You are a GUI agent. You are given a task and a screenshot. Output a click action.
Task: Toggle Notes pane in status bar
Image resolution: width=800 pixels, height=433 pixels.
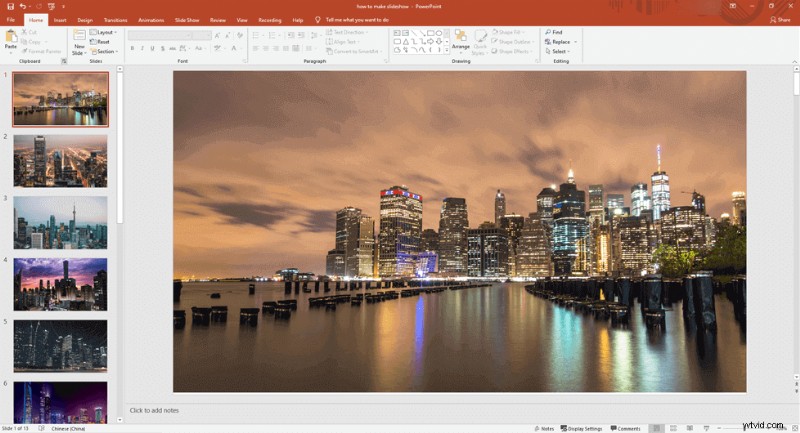544,428
